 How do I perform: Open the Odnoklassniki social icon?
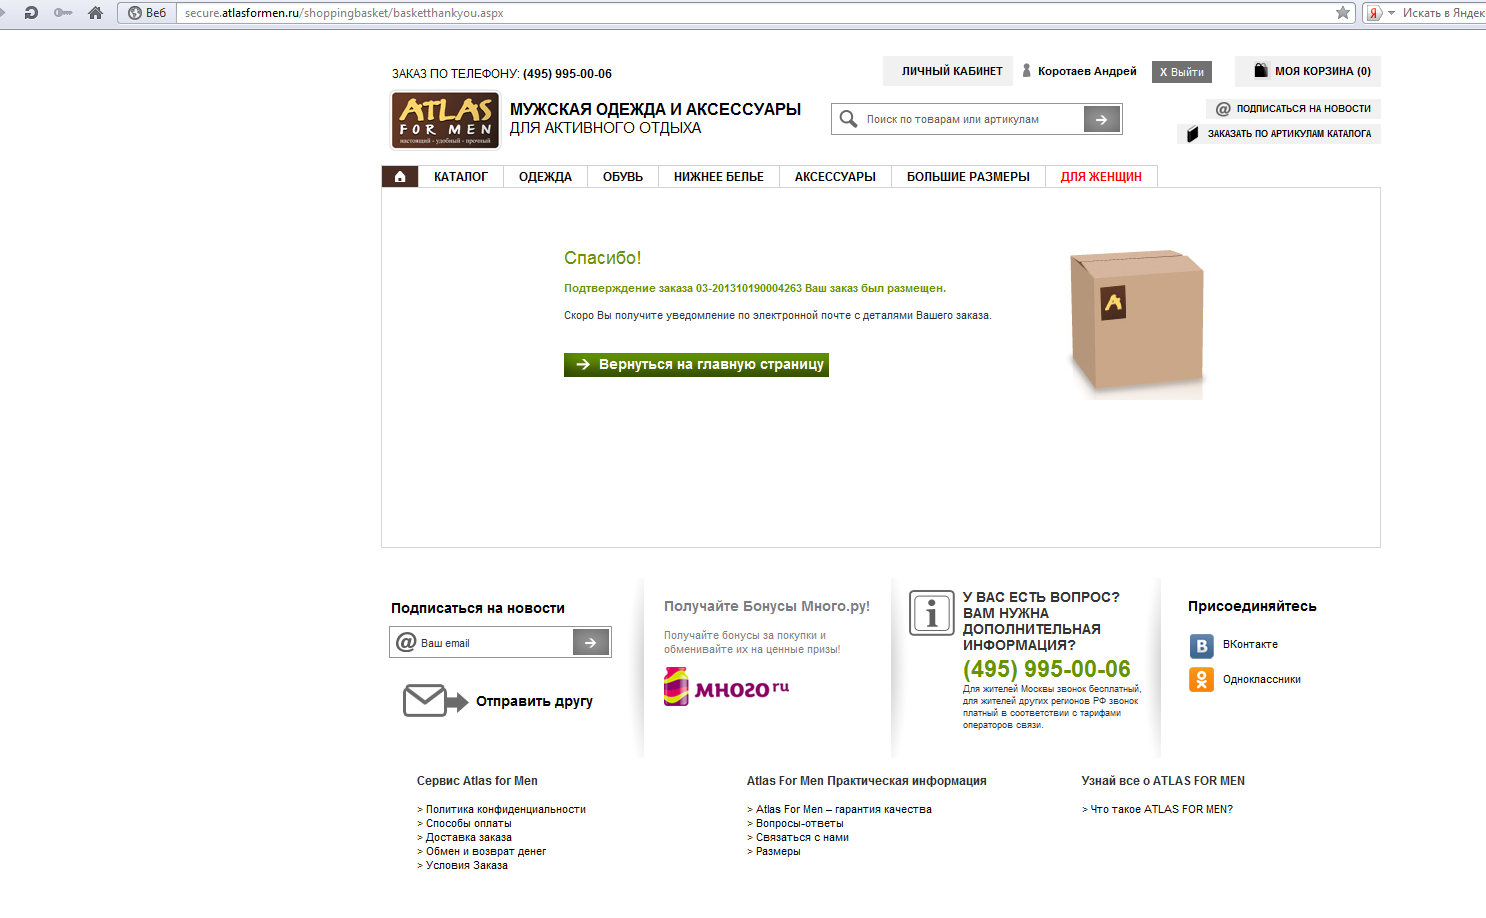point(1202,680)
